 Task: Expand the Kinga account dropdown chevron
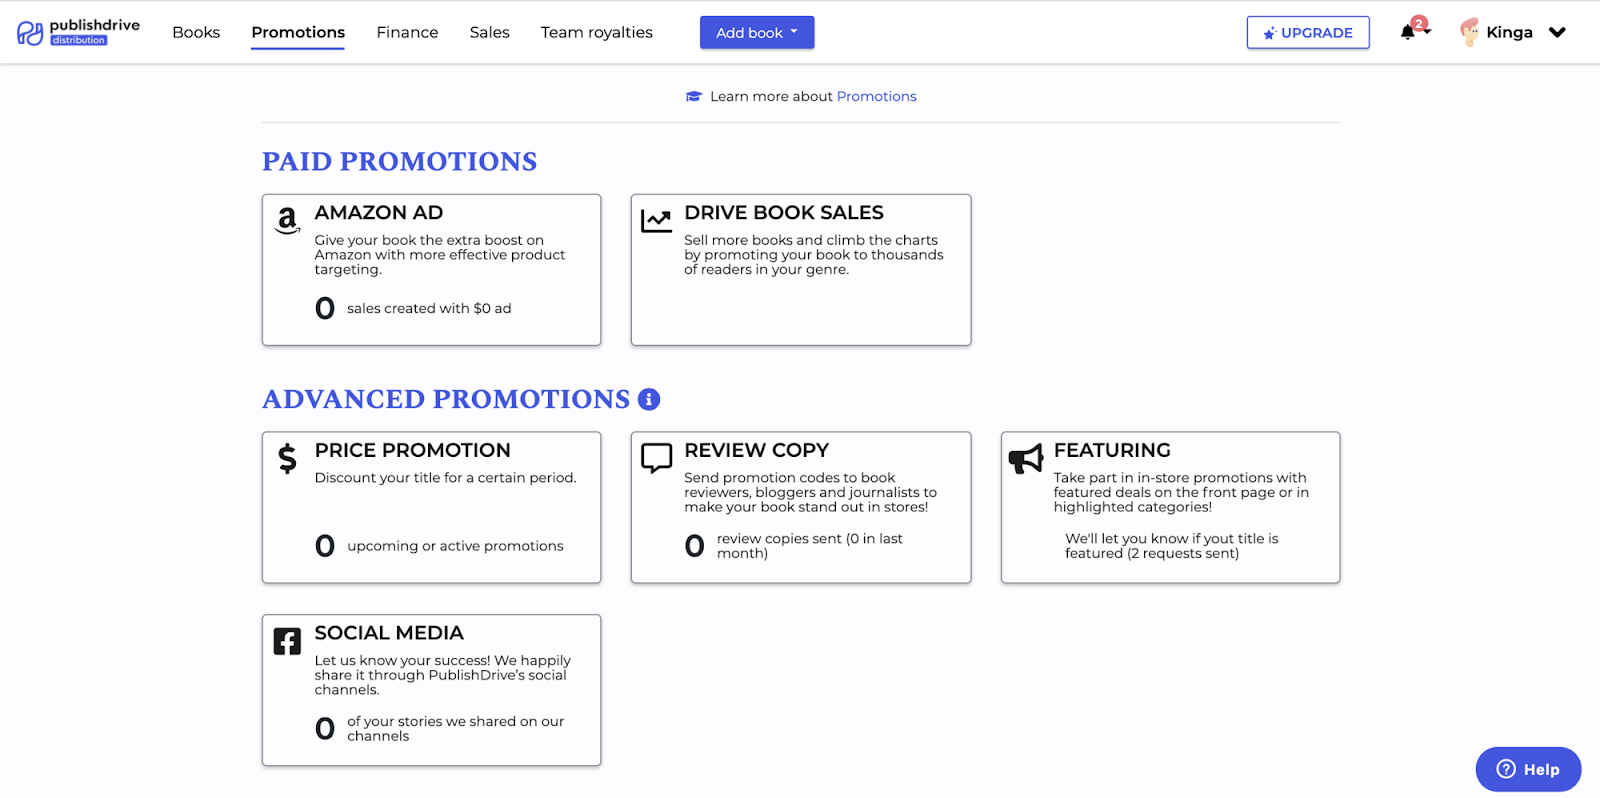1557,32
